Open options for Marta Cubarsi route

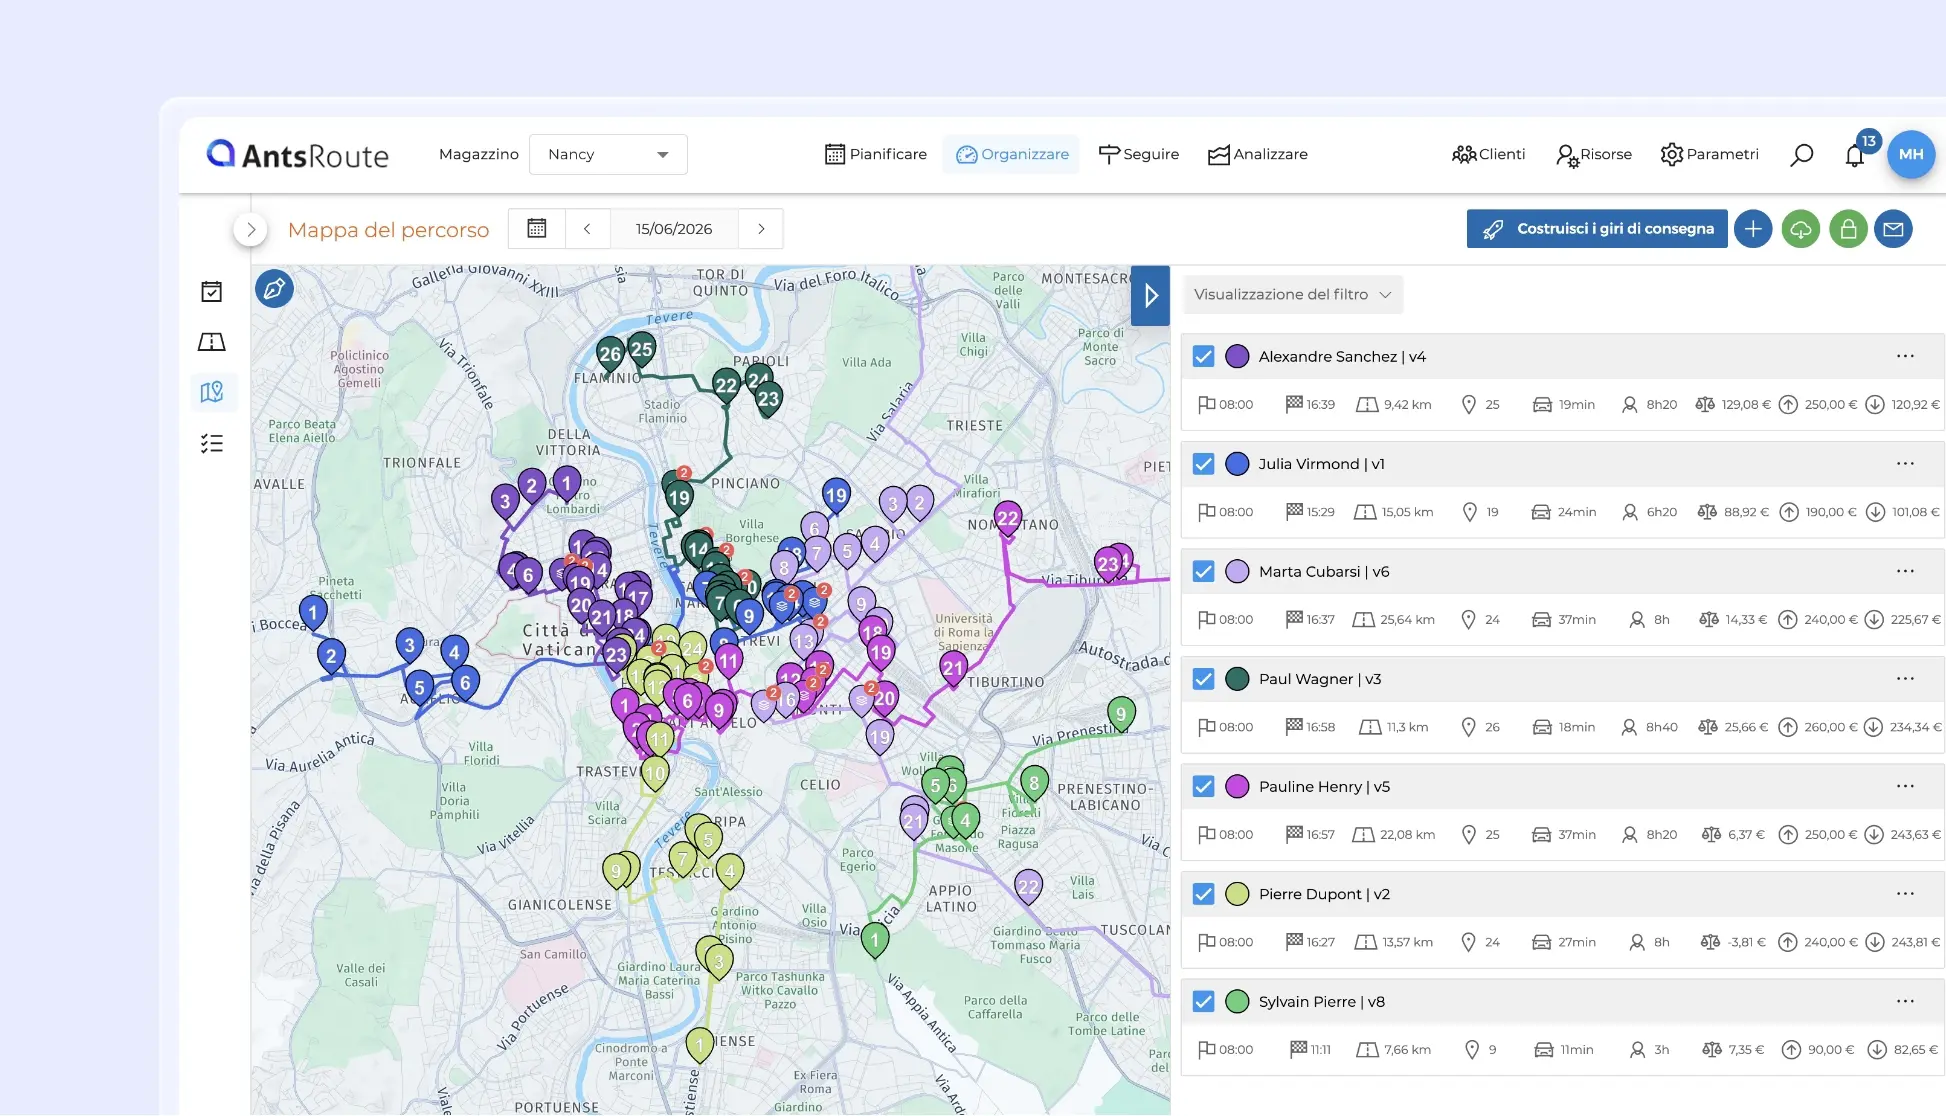(x=1905, y=571)
